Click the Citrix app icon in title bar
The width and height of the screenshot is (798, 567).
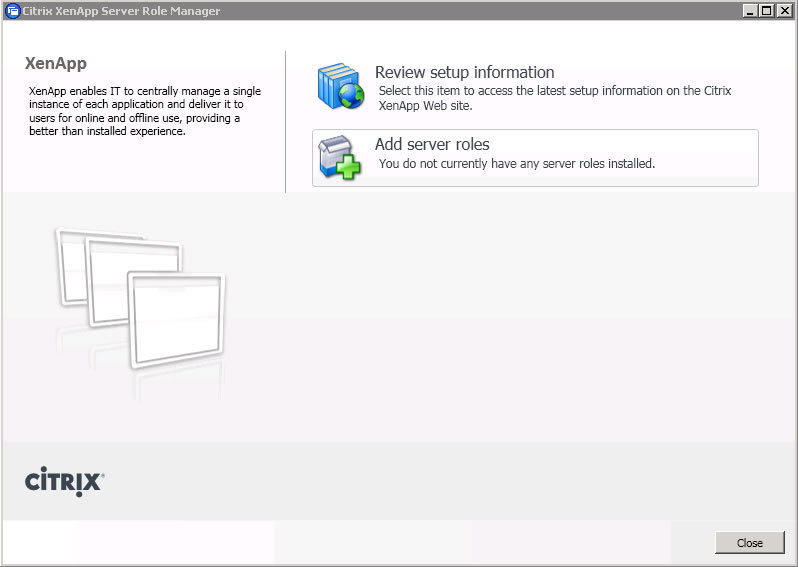[x=12, y=11]
